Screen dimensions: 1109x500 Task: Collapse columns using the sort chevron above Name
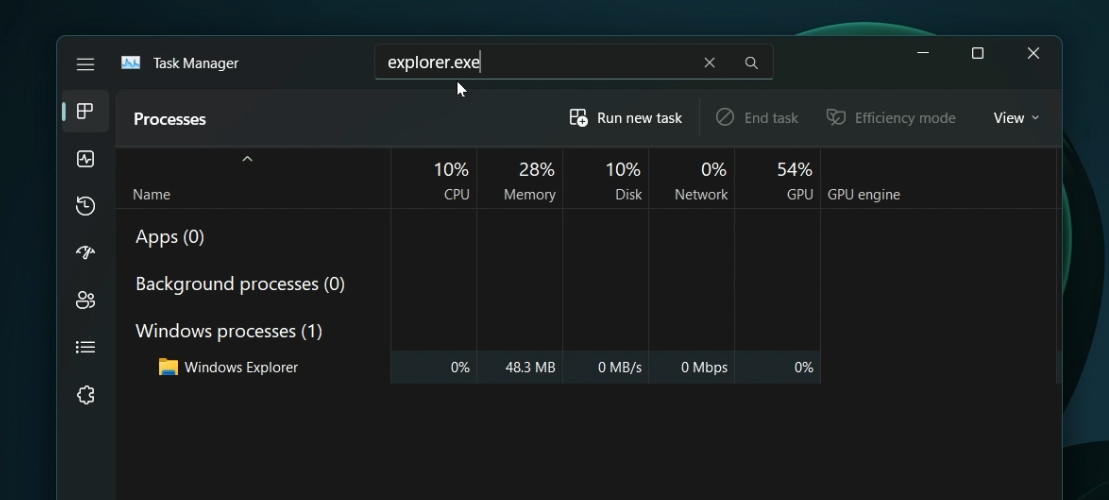247,159
